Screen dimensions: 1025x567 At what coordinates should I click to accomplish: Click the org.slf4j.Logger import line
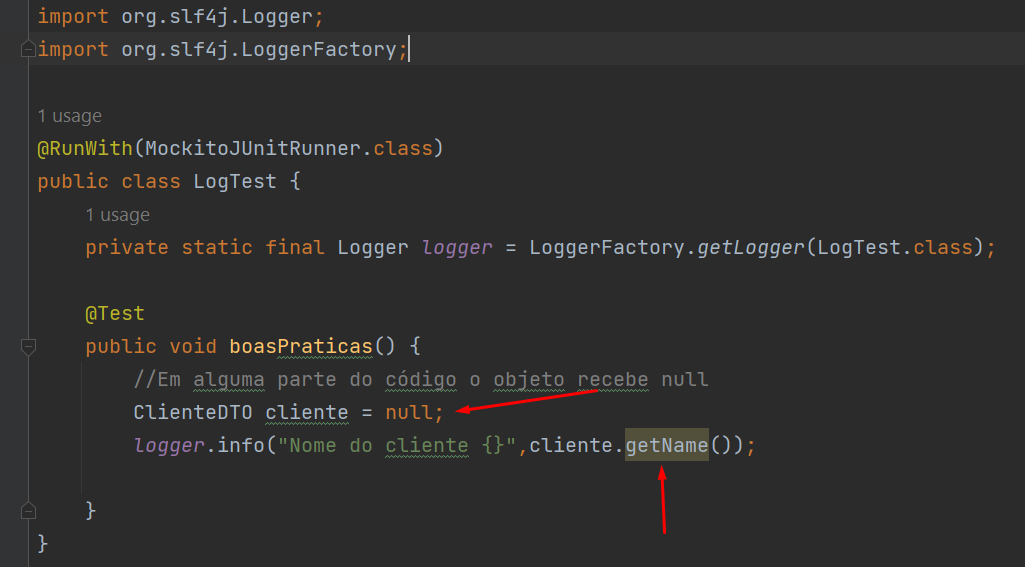point(180,16)
